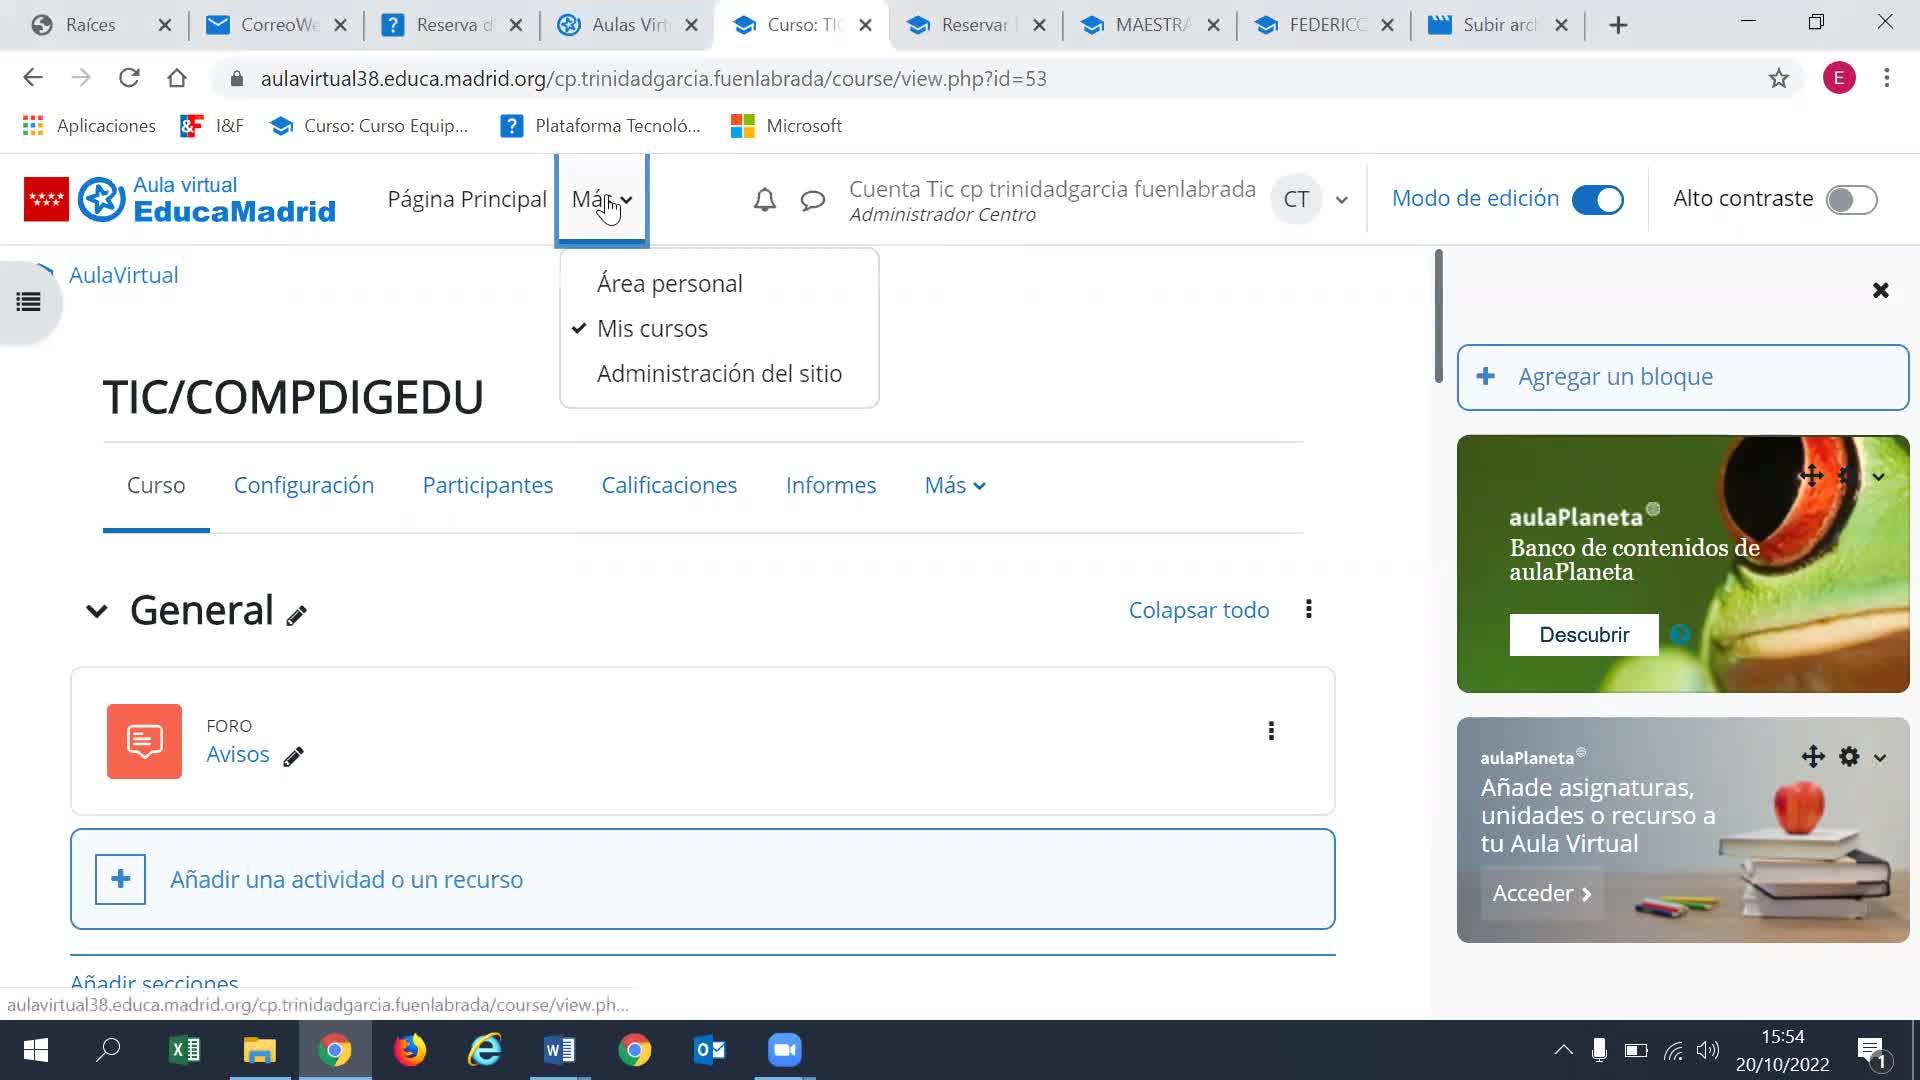Close the block drawer with X
Image resolution: width=1920 pixels, height=1080 pixels.
tap(1880, 290)
